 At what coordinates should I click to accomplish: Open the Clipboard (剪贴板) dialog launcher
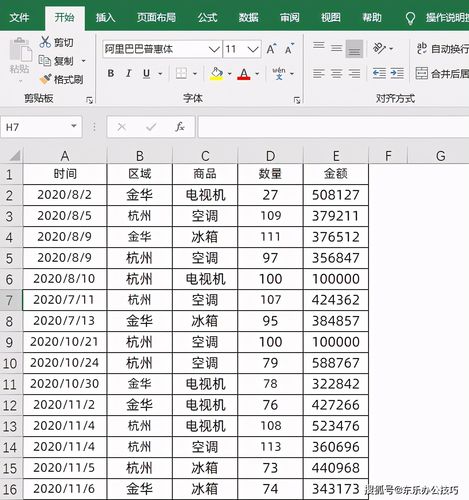click(89, 100)
